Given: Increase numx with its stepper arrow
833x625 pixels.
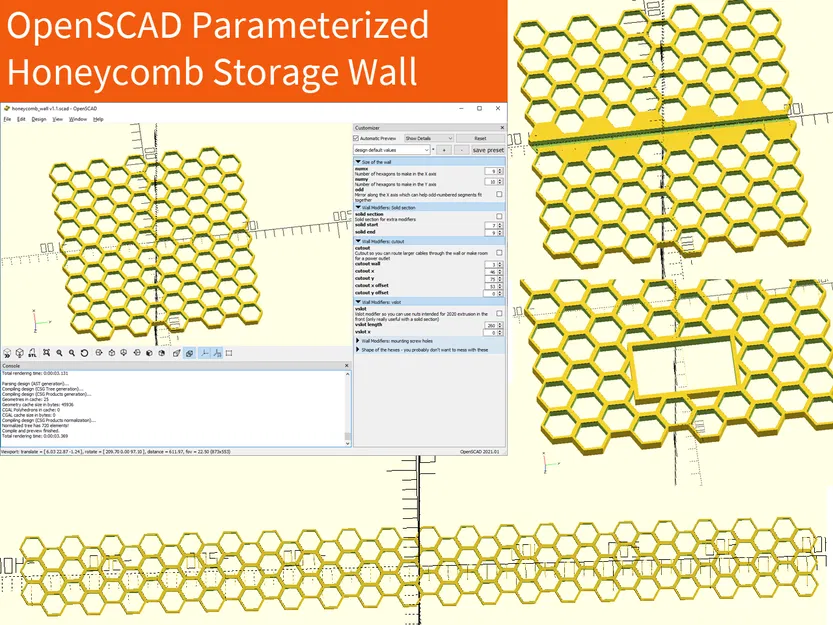Looking at the screenshot, I should click(x=499, y=169).
